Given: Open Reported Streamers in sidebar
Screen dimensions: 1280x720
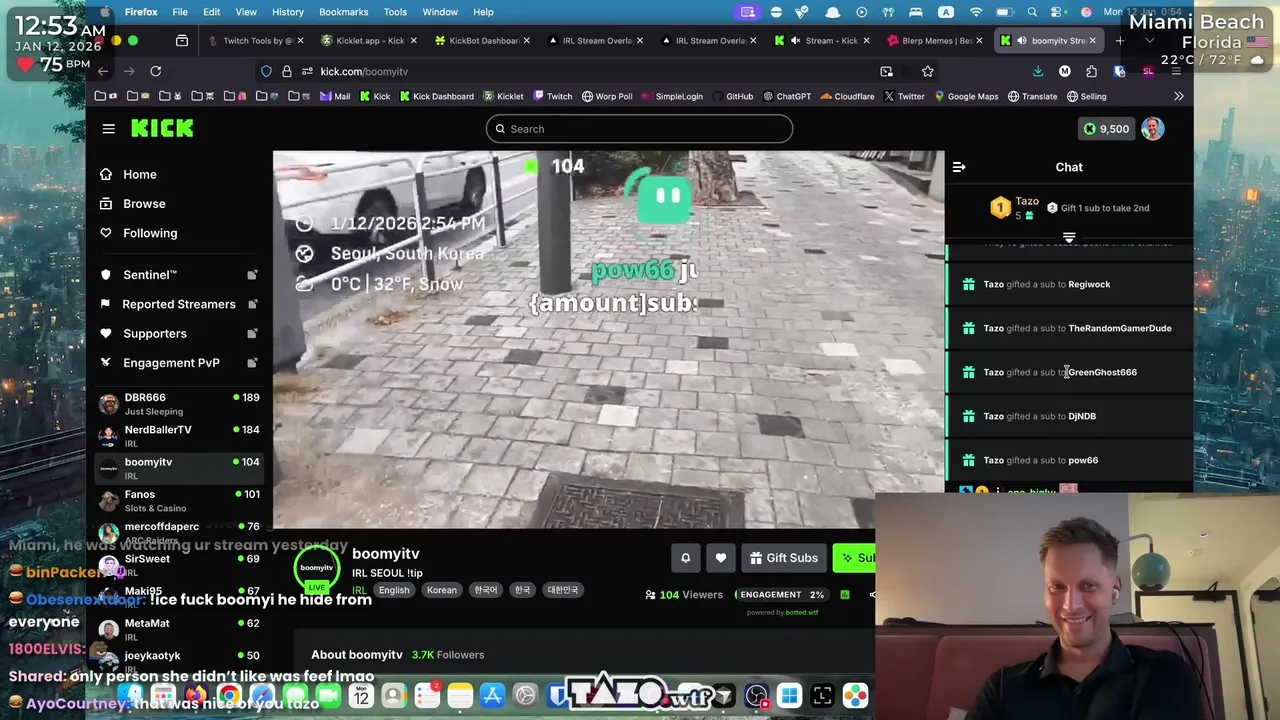Looking at the screenshot, I should (178, 304).
